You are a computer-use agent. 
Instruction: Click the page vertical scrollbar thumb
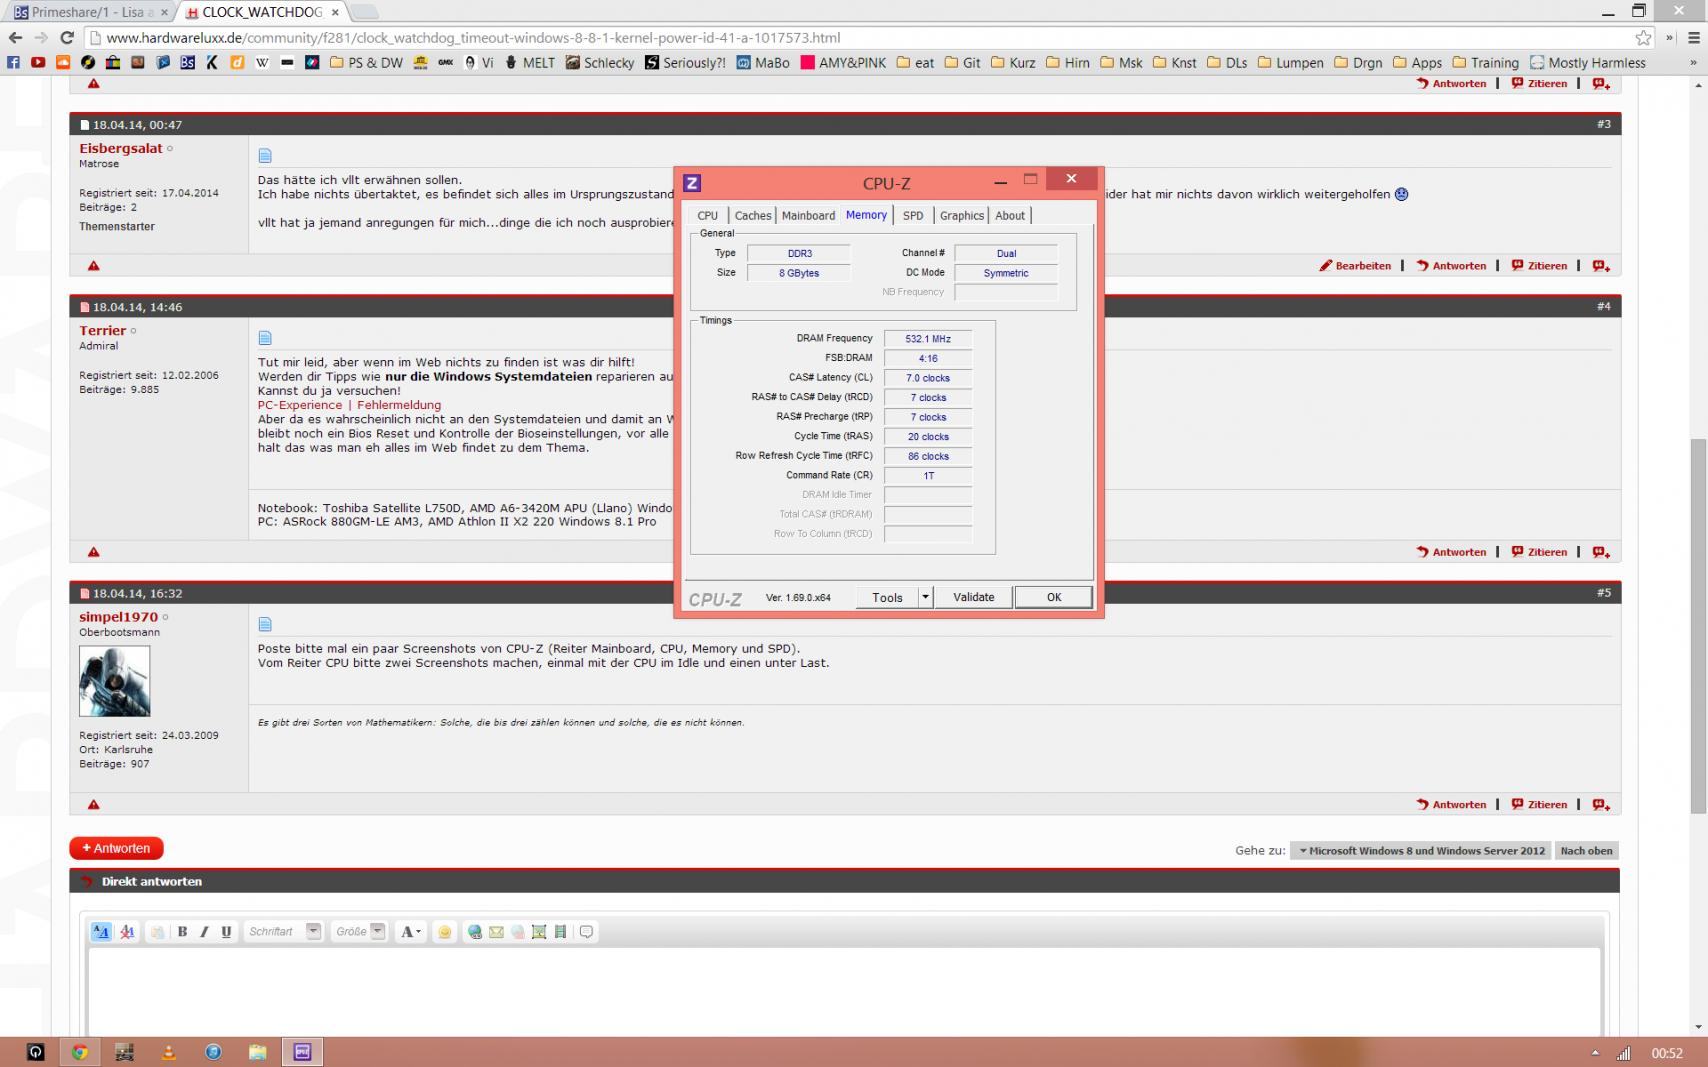(1697, 625)
